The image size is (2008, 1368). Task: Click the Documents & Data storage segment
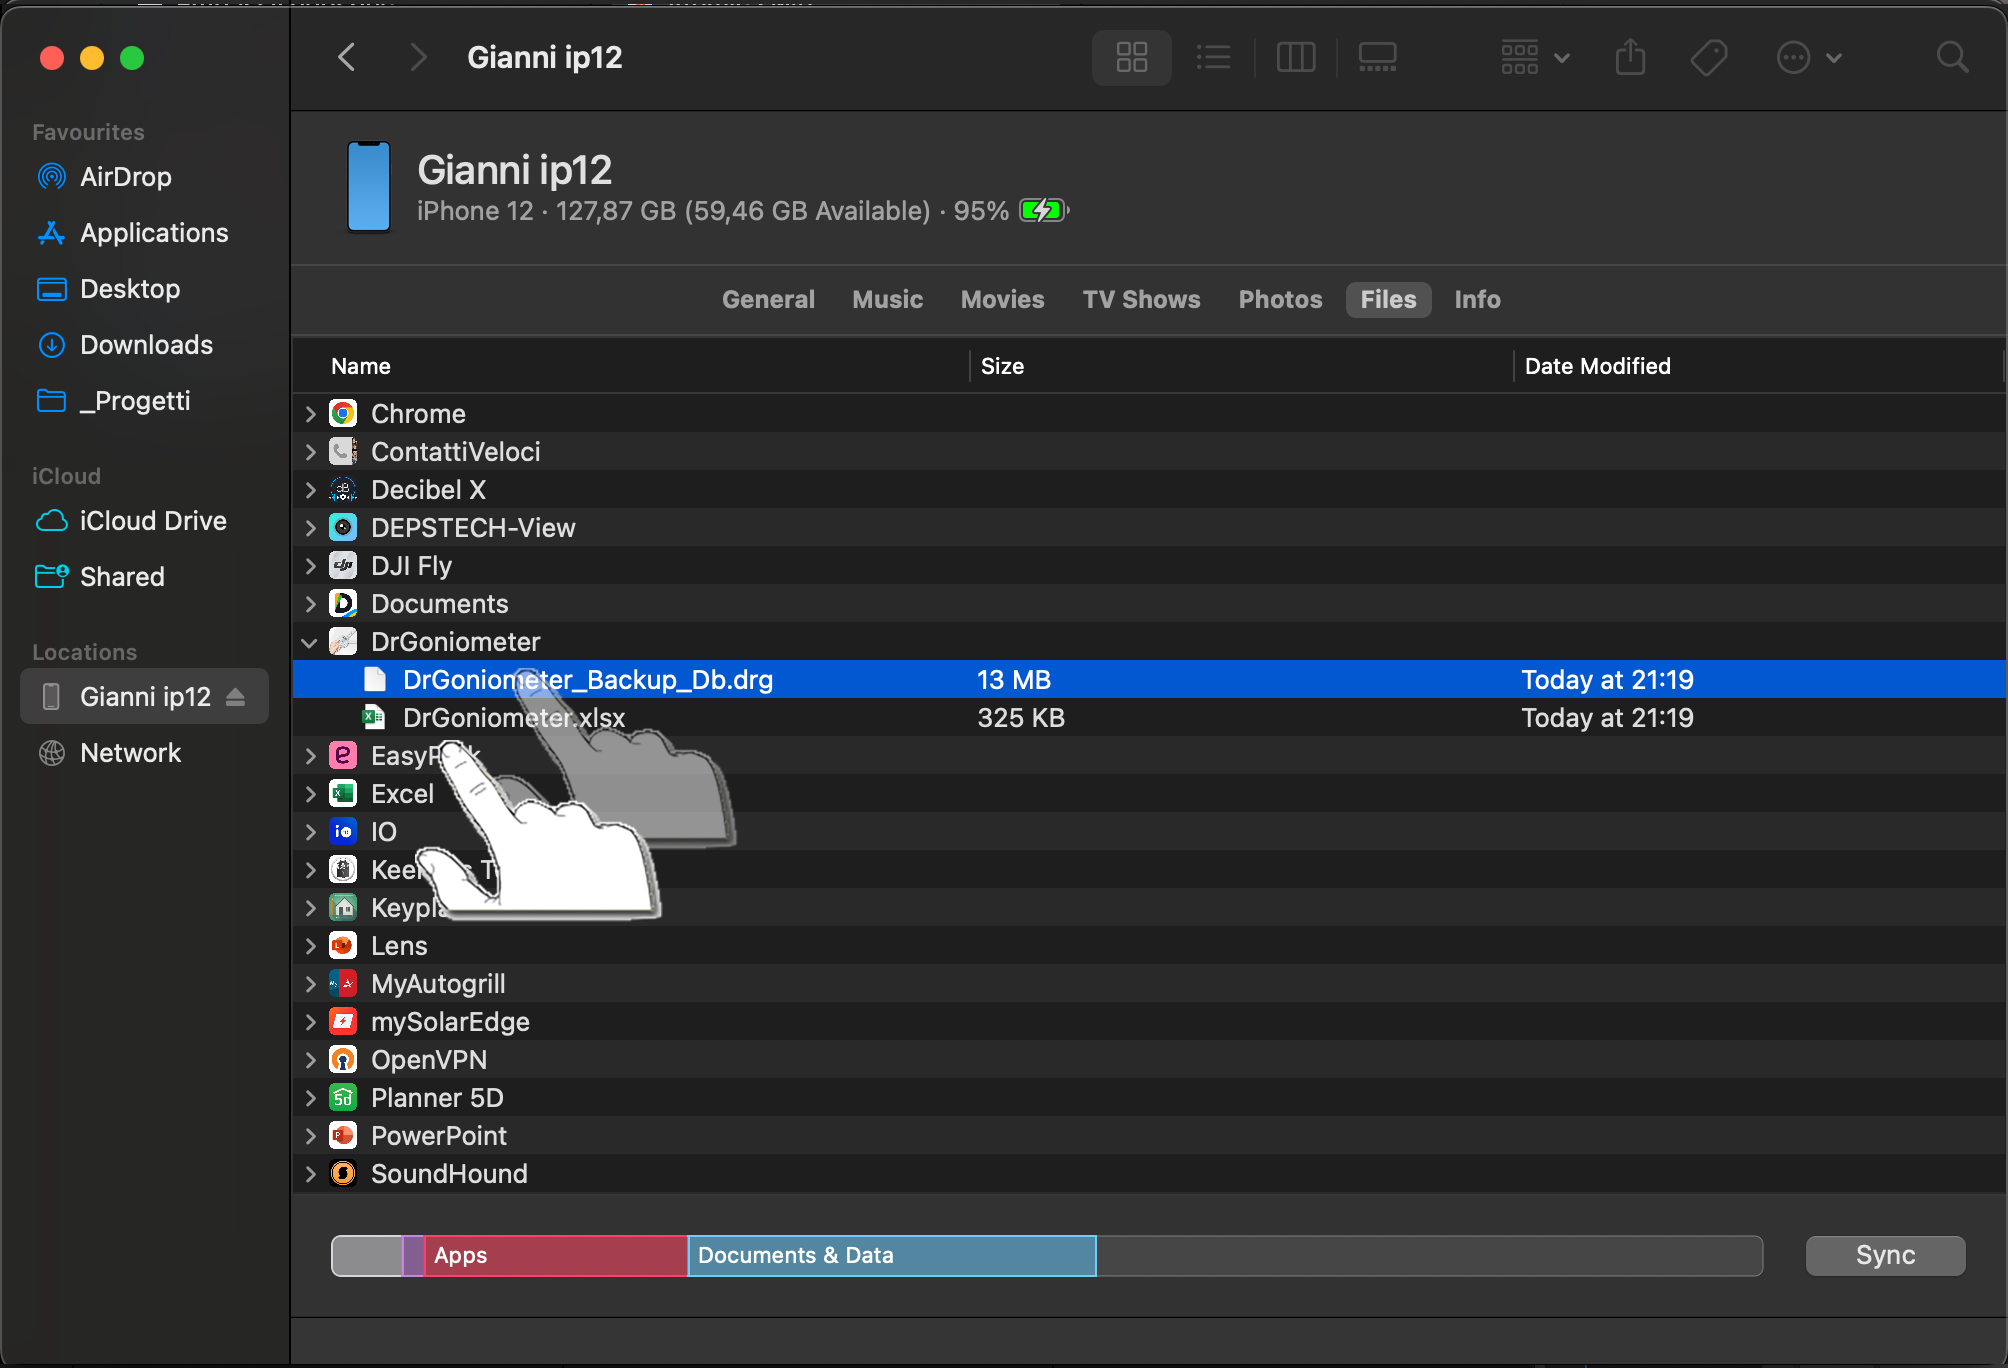click(x=892, y=1256)
